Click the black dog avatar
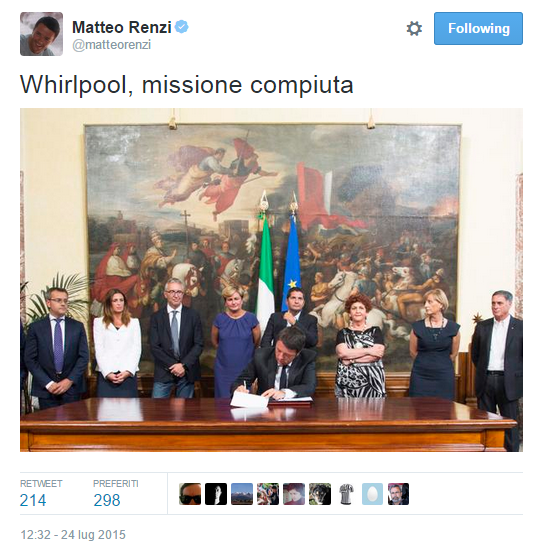551x551 pixels. click(320, 494)
